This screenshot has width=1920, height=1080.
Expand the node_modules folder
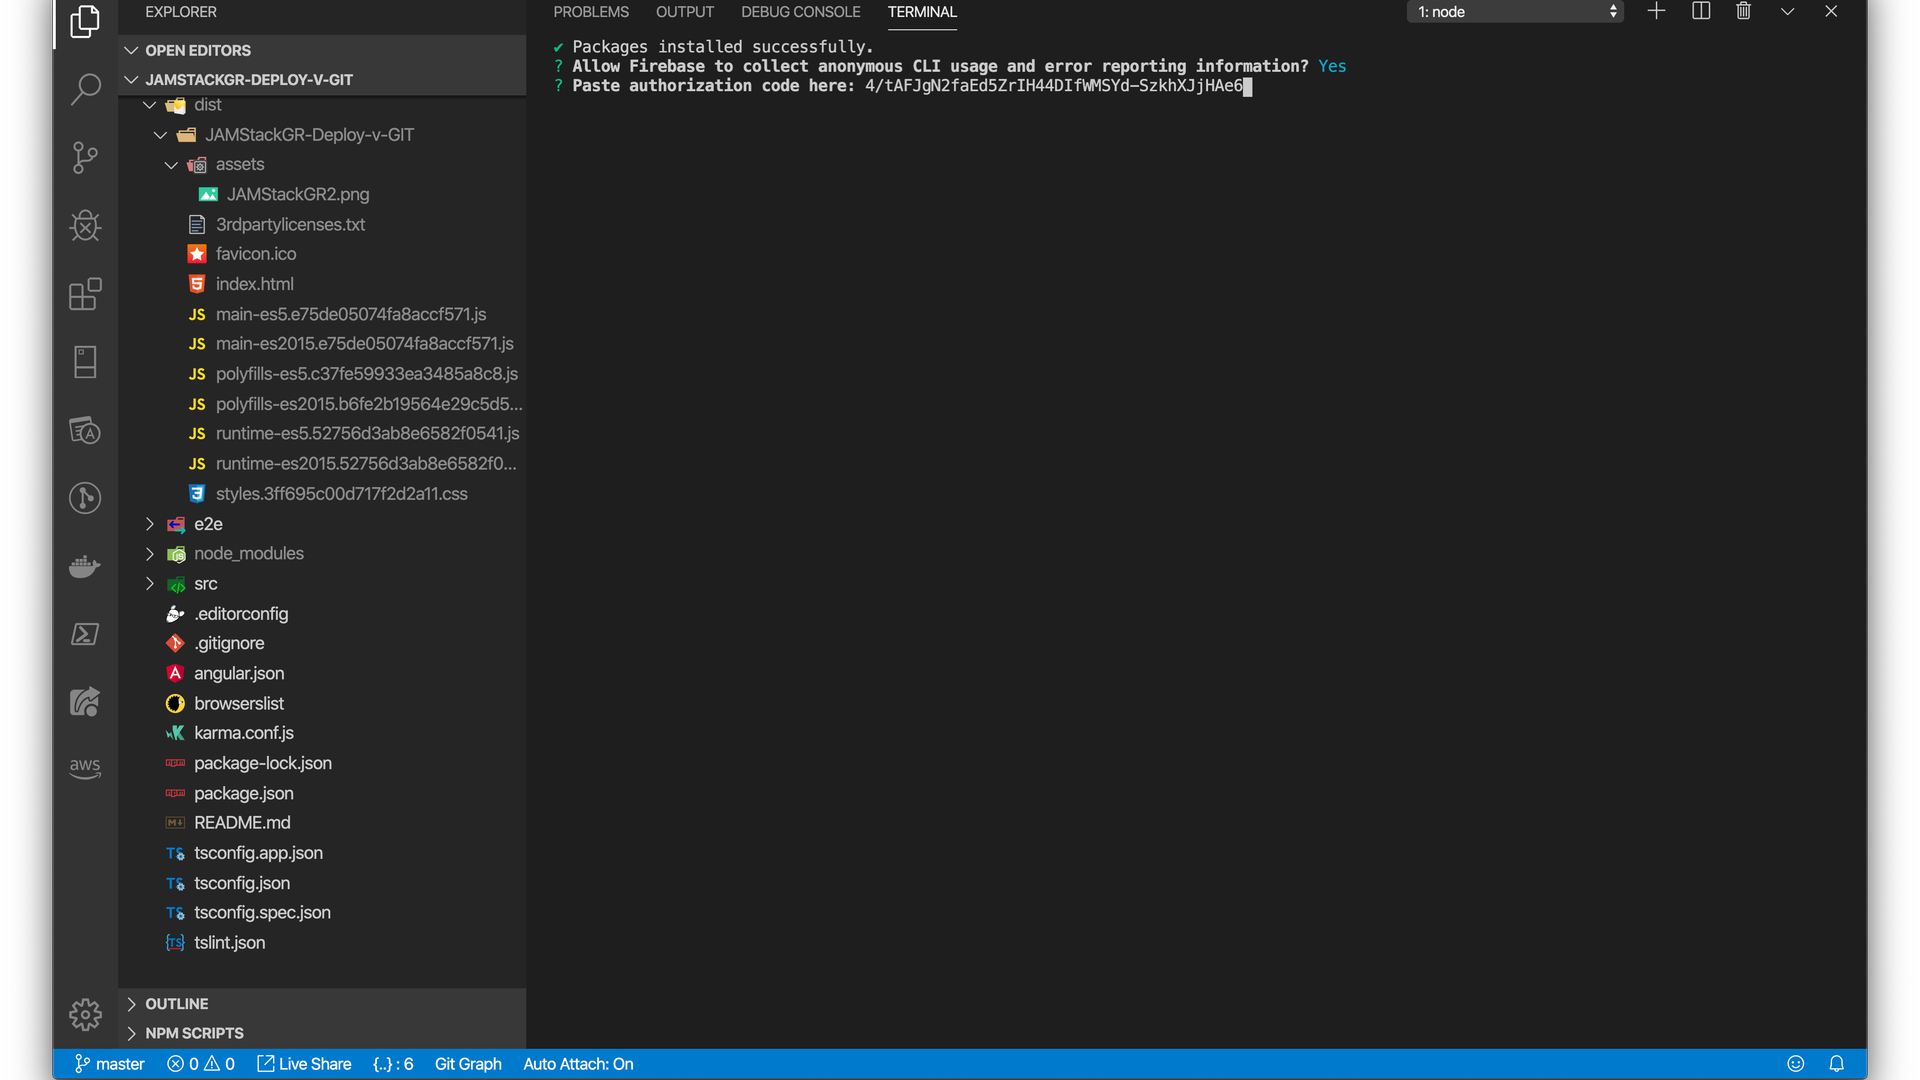pyautogui.click(x=248, y=554)
